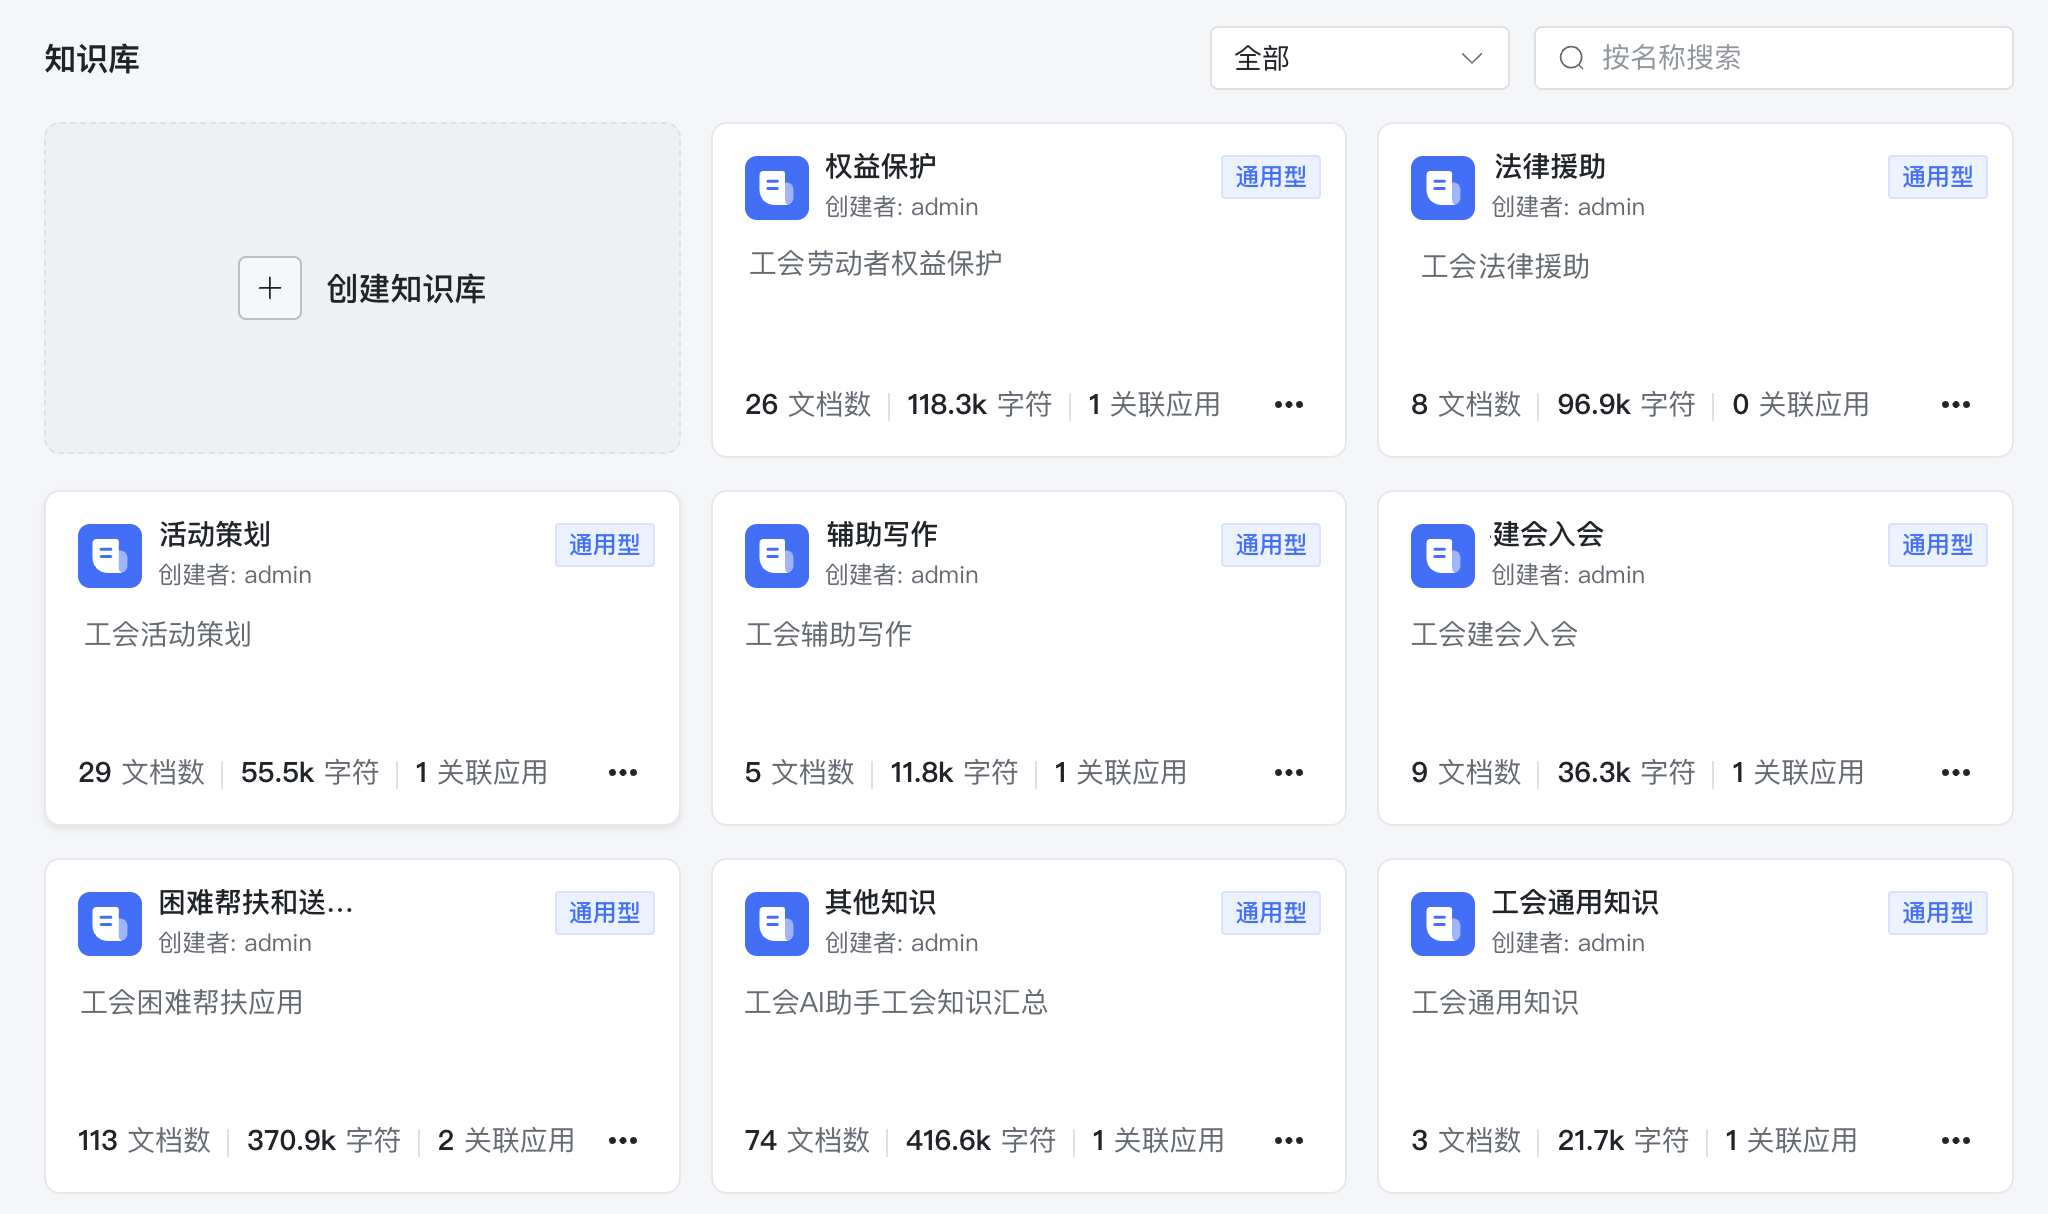This screenshot has height=1214, width=2048.
Task: Click the 通用型 tag on 建会入会
Action: (1937, 545)
